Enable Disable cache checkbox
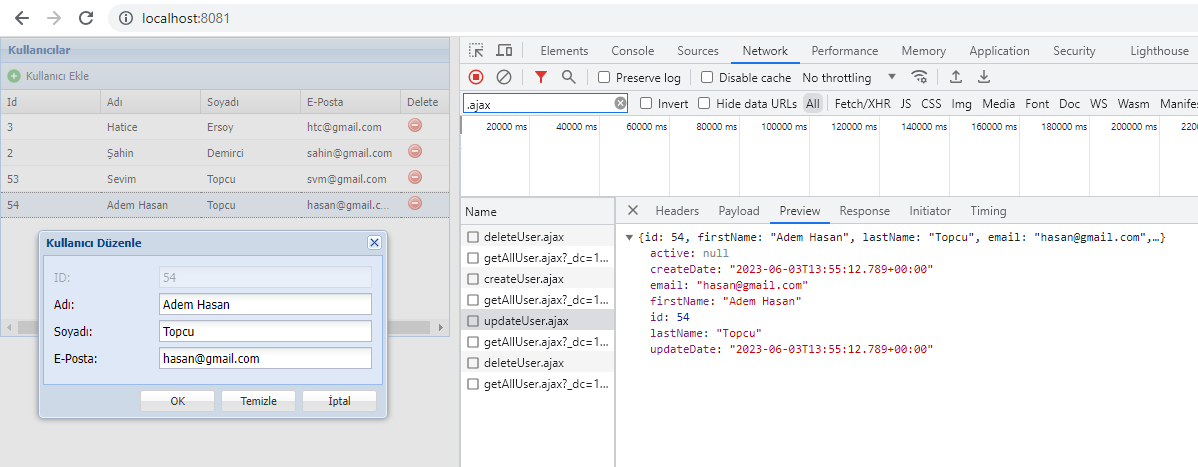The image size is (1198, 467). 707,77
